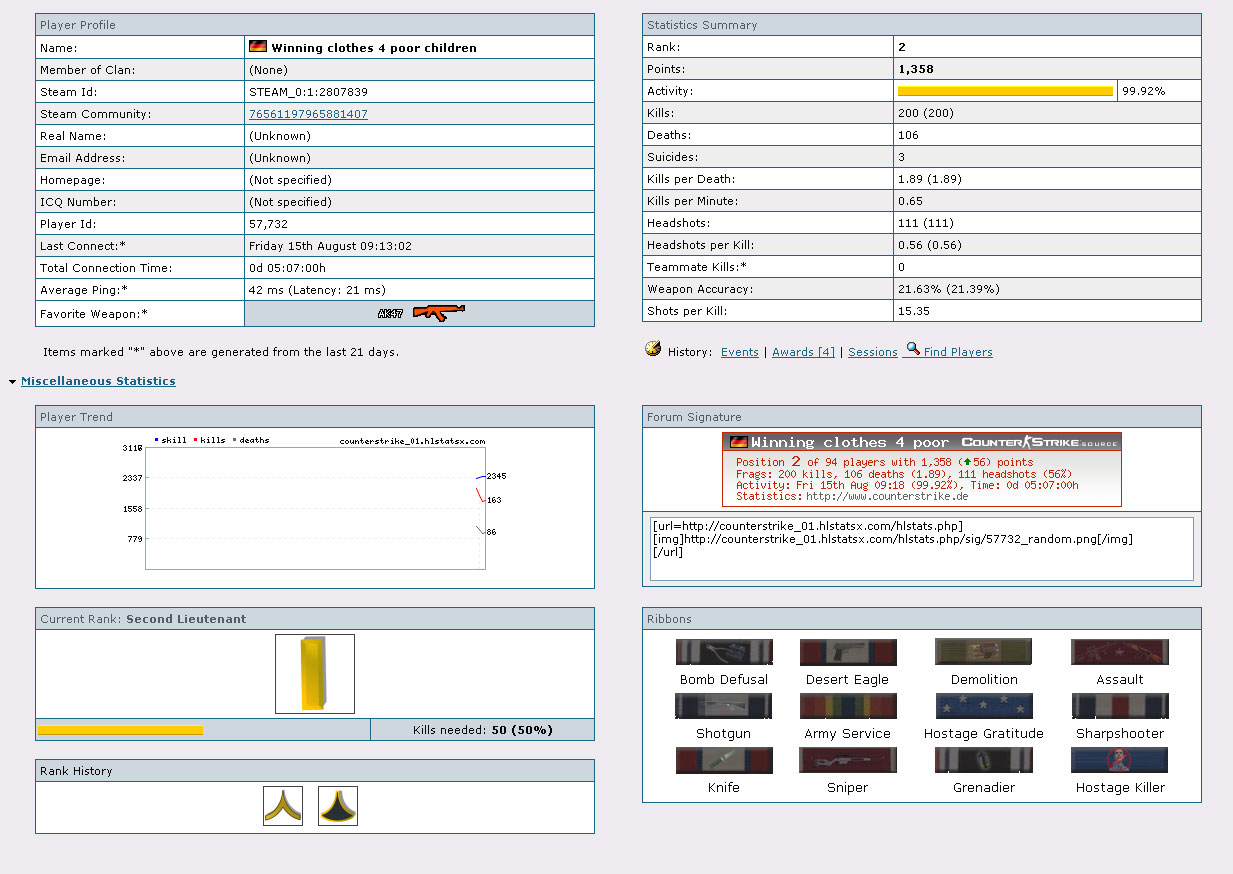Screen dimensions: 1233x874
Task: Click the Bomb Defusal ribbon icon
Action: coord(724,653)
